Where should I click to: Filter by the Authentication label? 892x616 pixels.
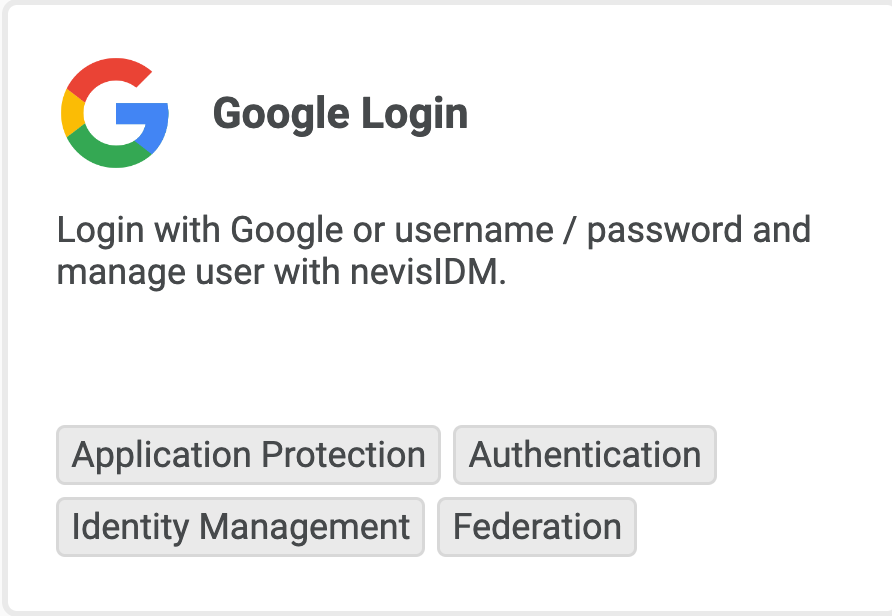click(x=585, y=455)
